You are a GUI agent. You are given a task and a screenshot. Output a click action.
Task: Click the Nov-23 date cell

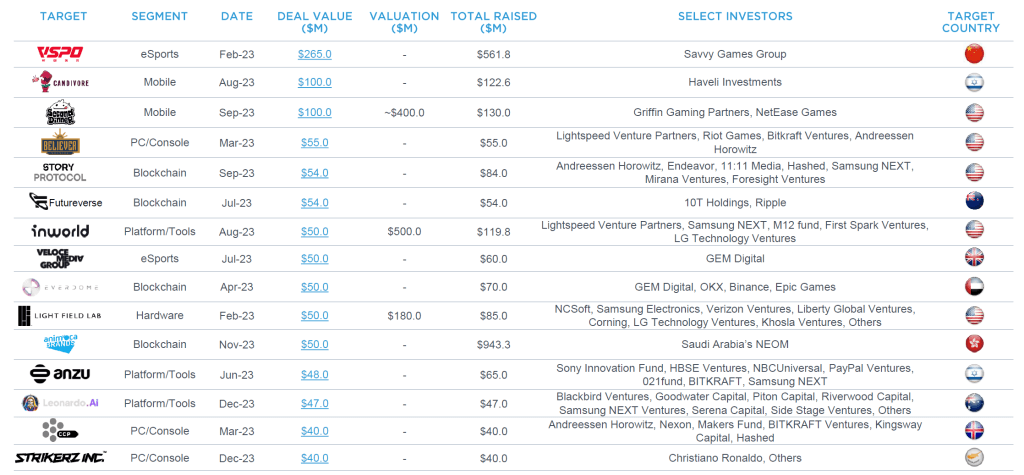point(236,344)
